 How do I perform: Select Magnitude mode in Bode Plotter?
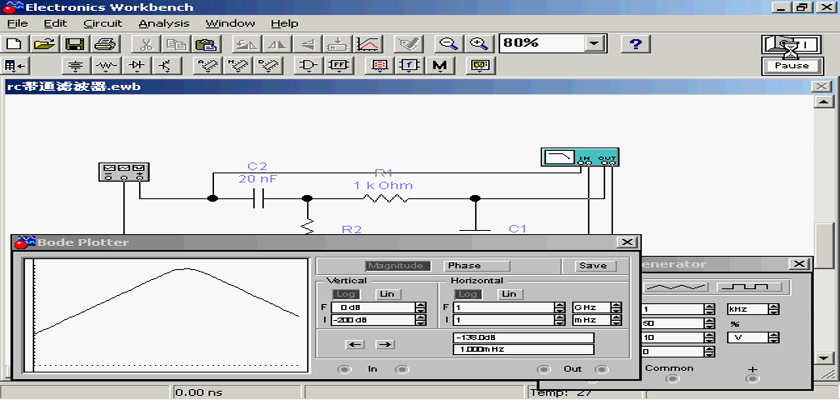pyautogui.click(x=399, y=266)
